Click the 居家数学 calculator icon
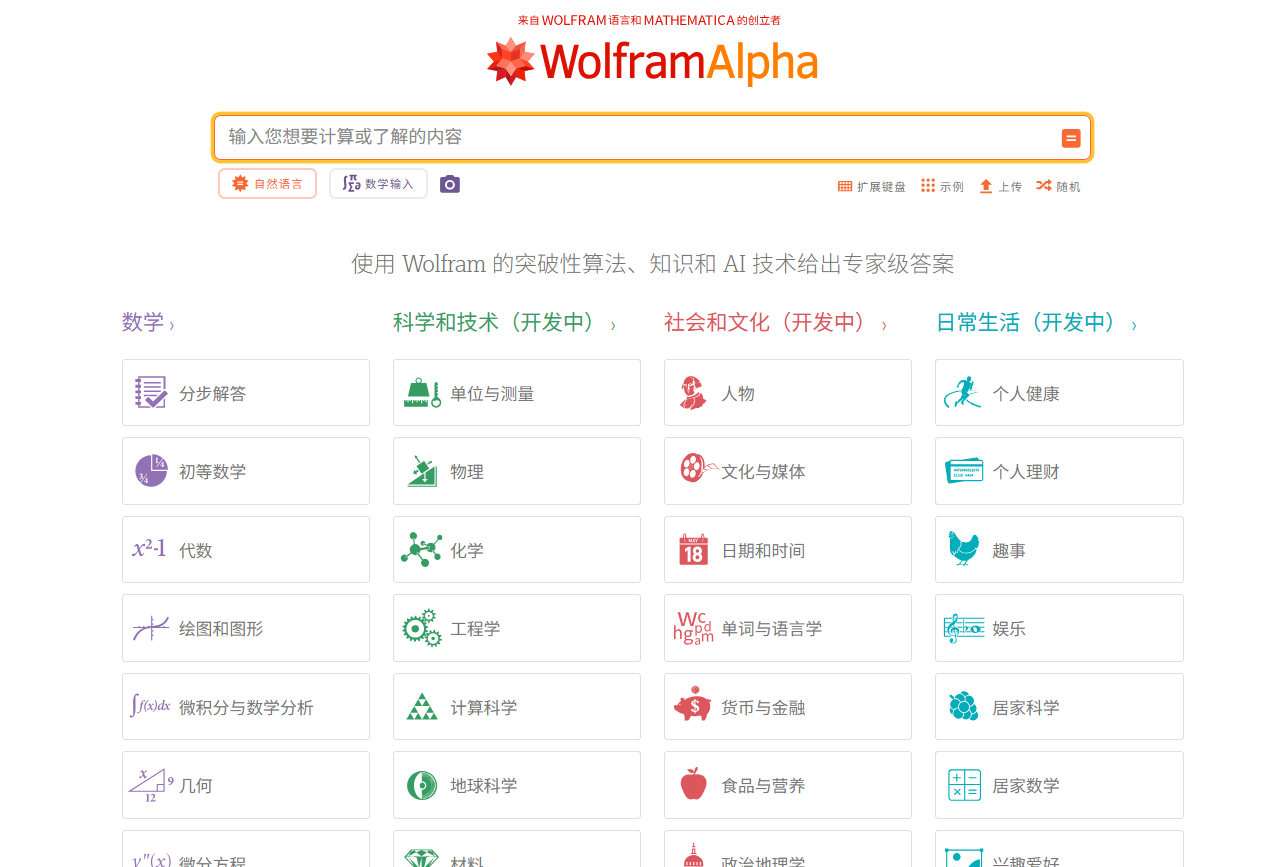Viewport: 1263px width, 867px height. pyautogui.click(x=964, y=785)
